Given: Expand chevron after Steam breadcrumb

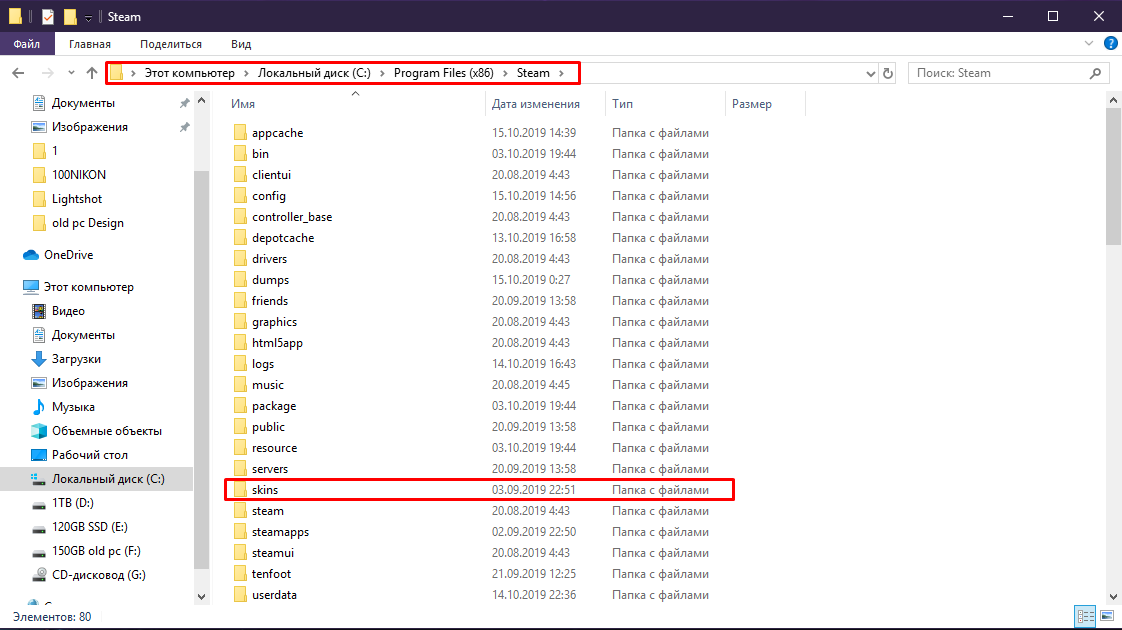Looking at the screenshot, I should (x=562, y=73).
